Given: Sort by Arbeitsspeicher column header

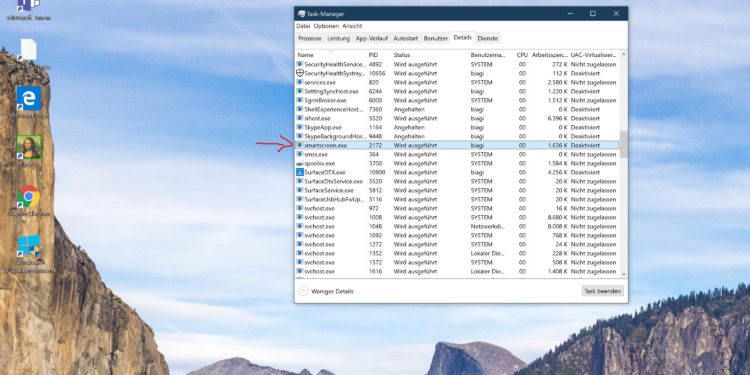Looking at the screenshot, I should pos(550,55).
